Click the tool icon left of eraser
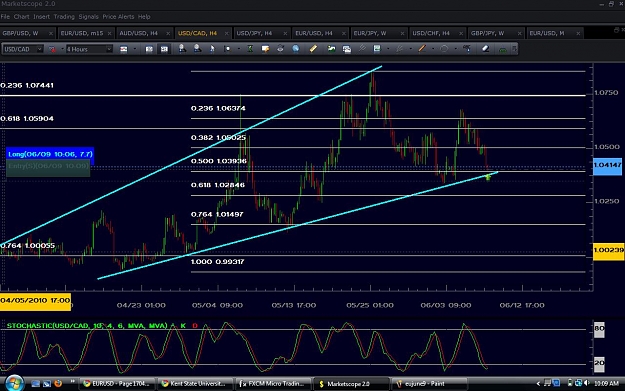 pos(467,49)
